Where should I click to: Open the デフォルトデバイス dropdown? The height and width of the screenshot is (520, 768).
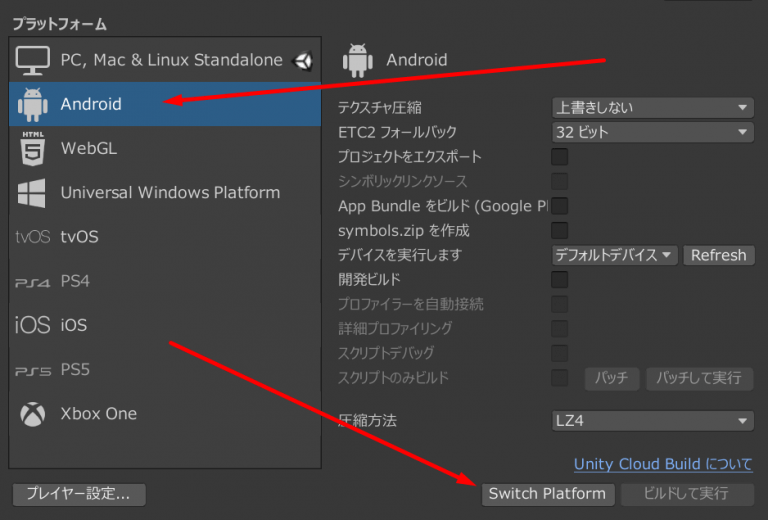pos(615,255)
